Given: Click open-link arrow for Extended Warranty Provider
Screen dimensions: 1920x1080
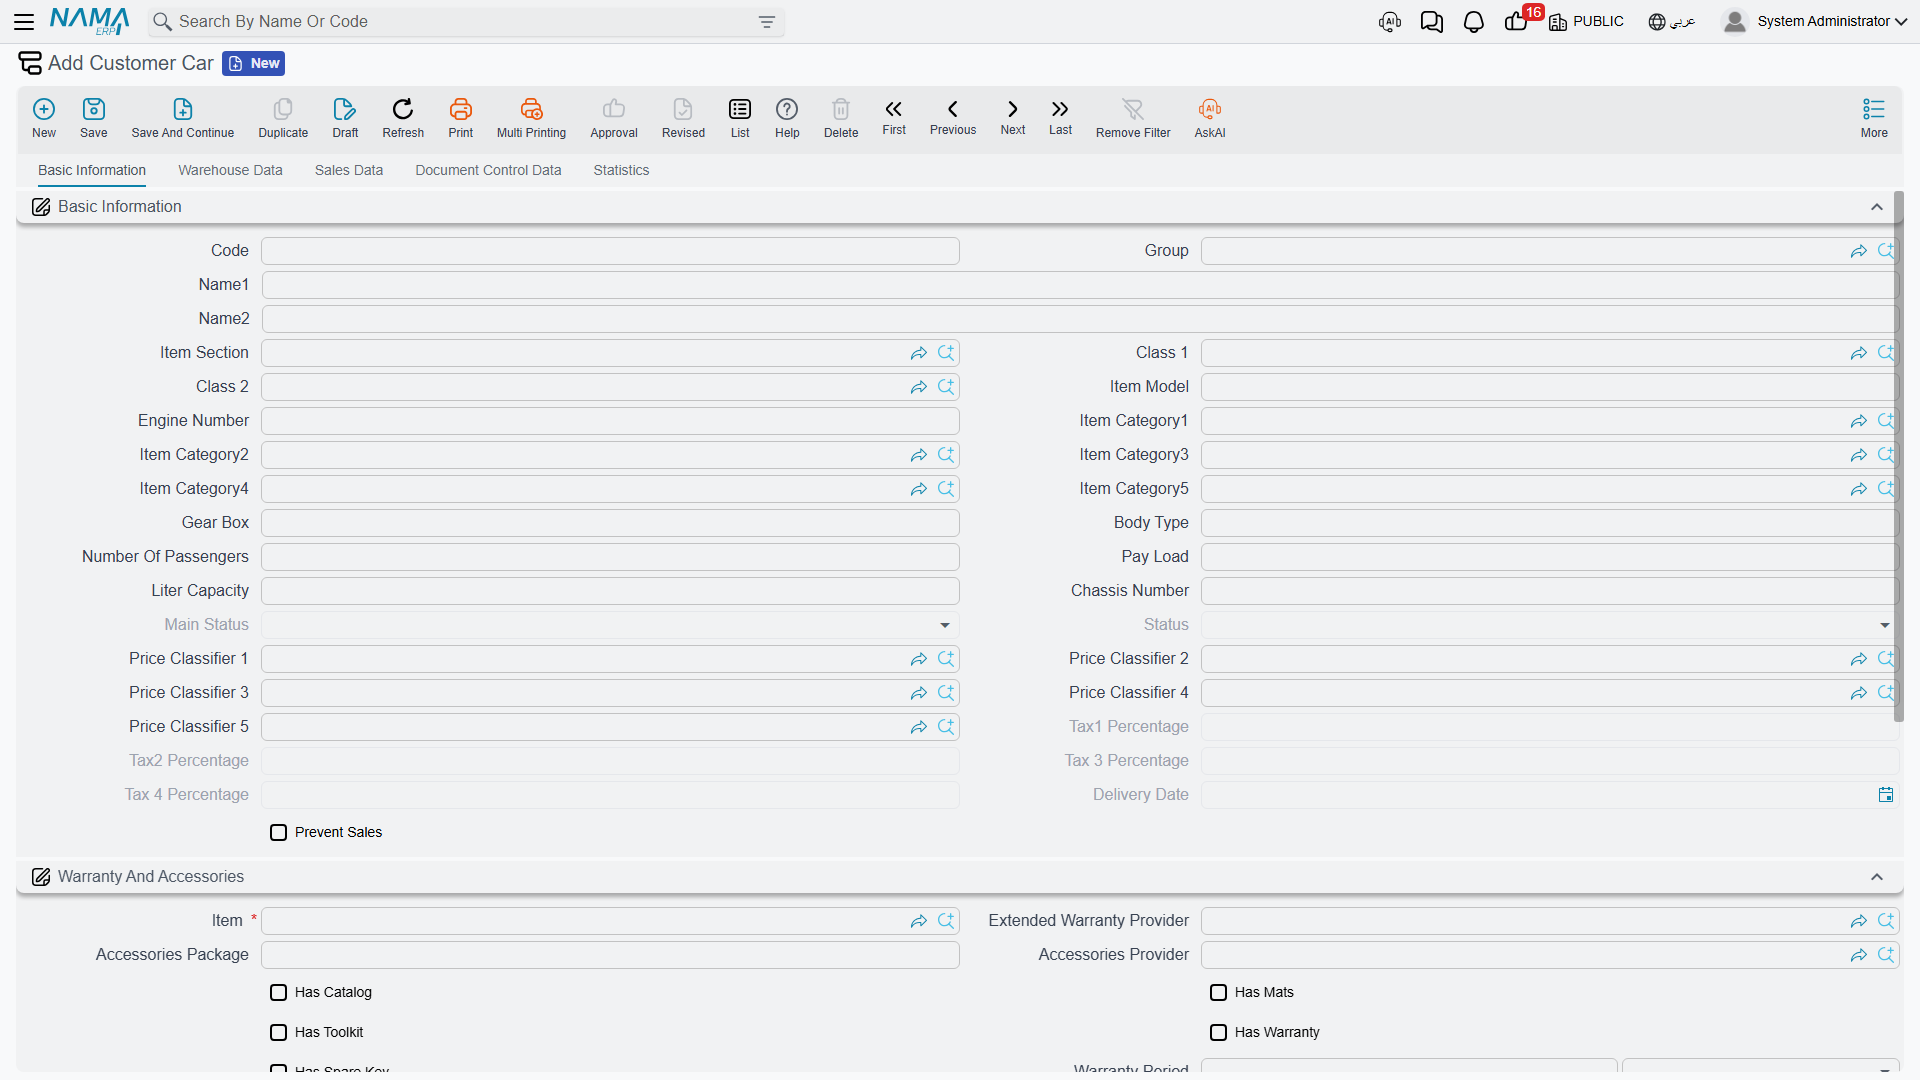Looking at the screenshot, I should (x=1859, y=921).
